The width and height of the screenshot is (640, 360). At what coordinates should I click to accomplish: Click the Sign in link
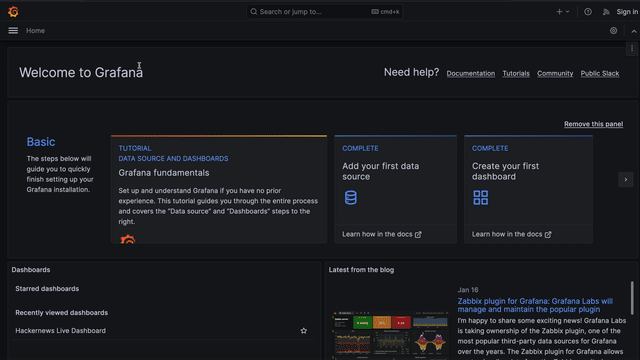coord(627,12)
